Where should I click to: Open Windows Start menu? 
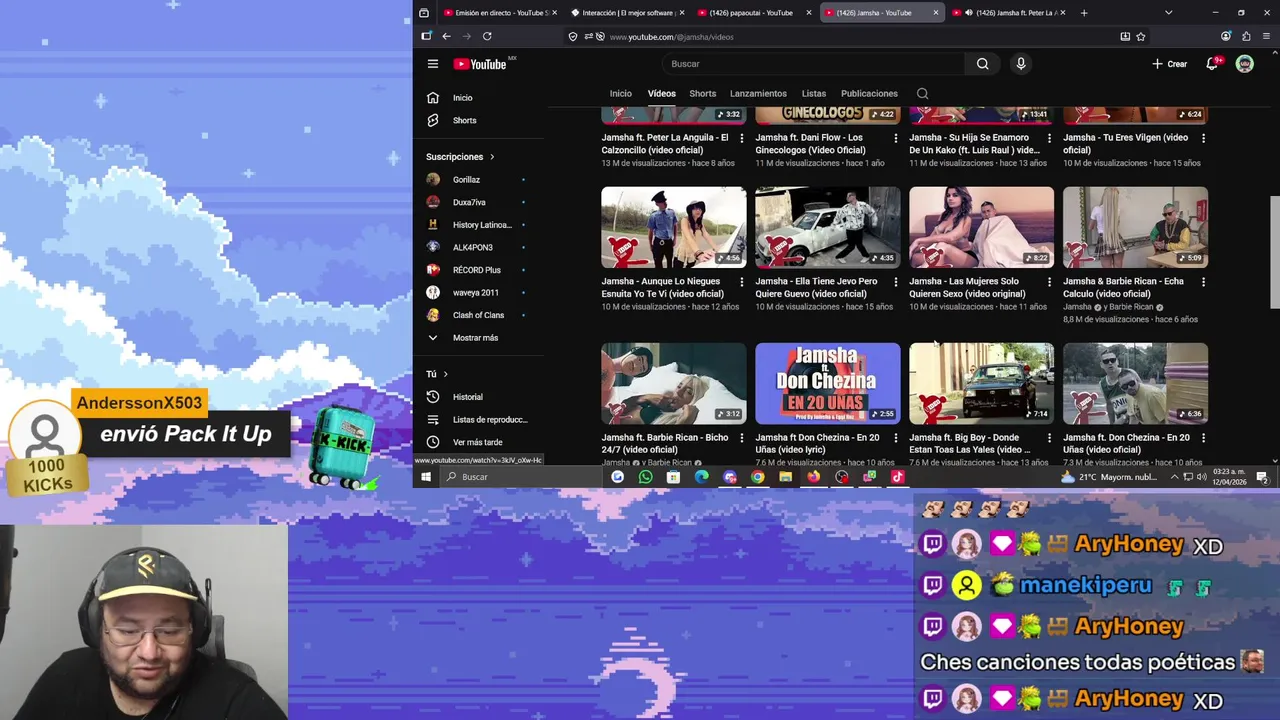tap(426, 477)
